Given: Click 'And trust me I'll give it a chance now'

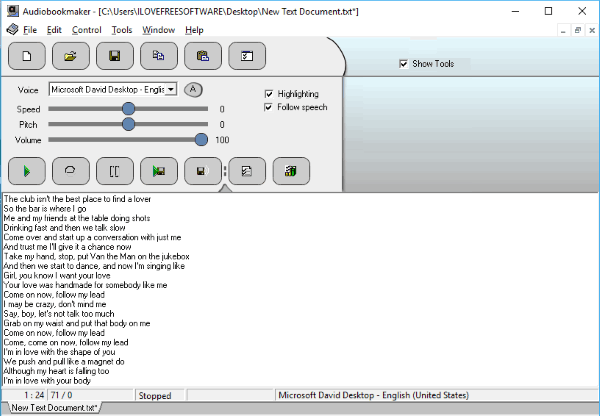Looking at the screenshot, I should click(67, 247).
